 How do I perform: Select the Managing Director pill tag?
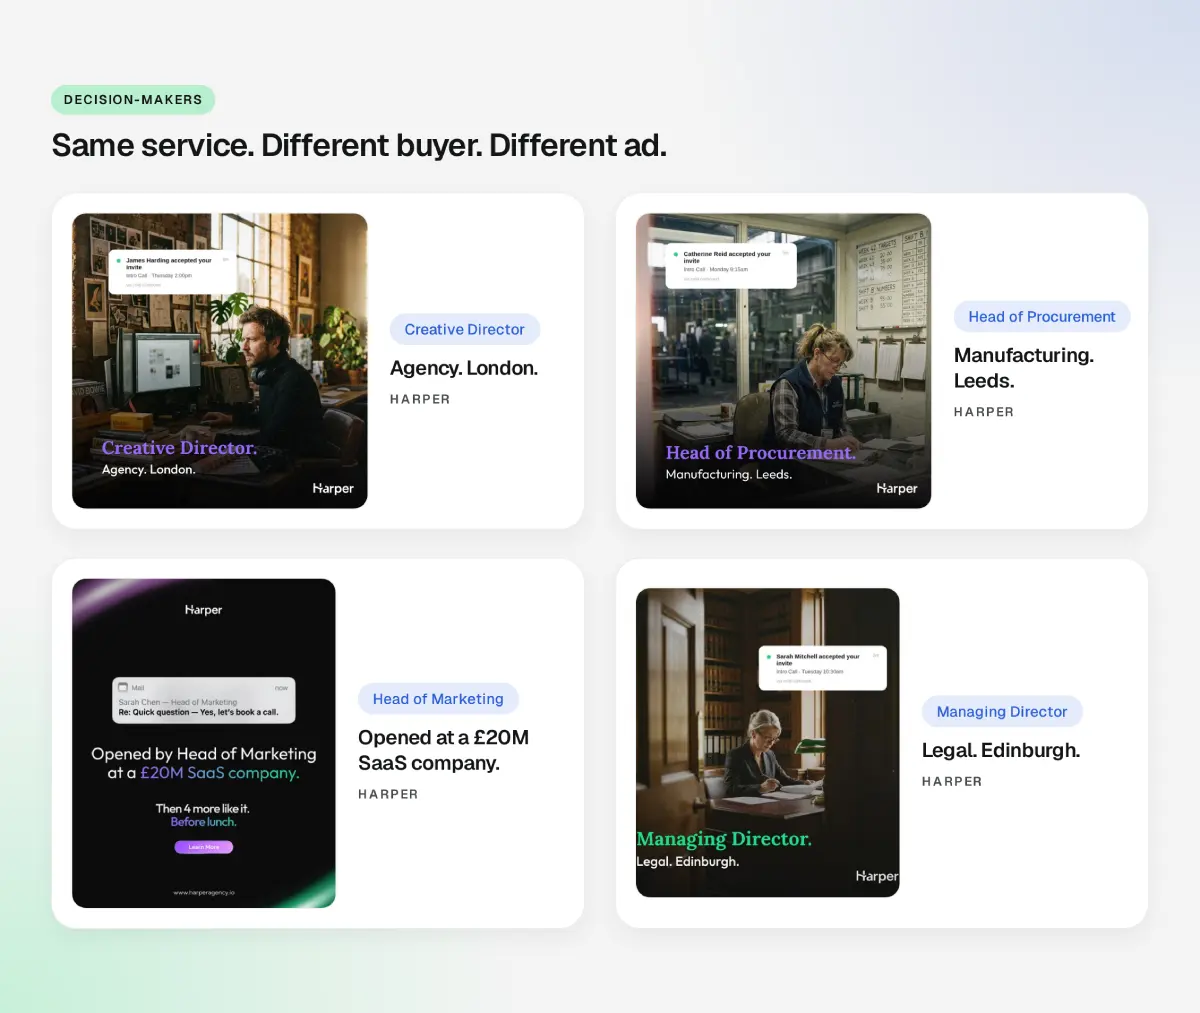(1002, 712)
